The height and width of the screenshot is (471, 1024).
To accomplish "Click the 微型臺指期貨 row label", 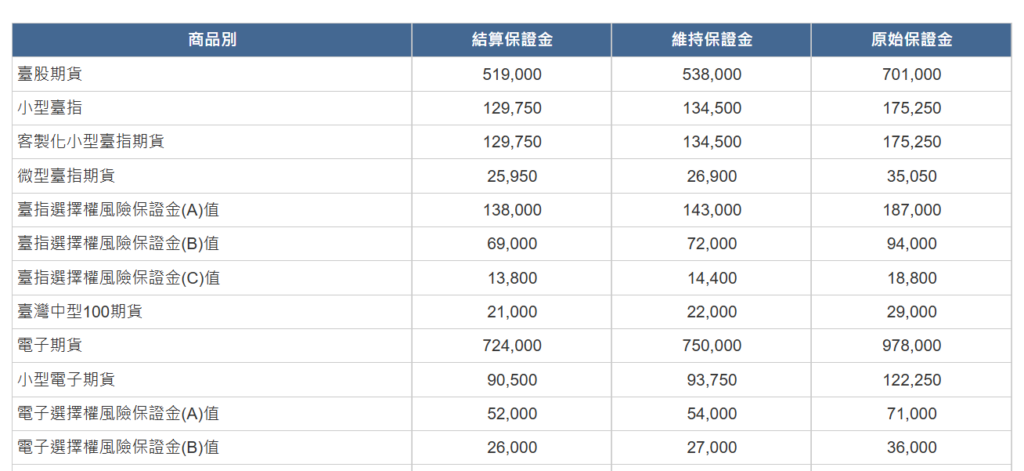I will pos(66,176).
